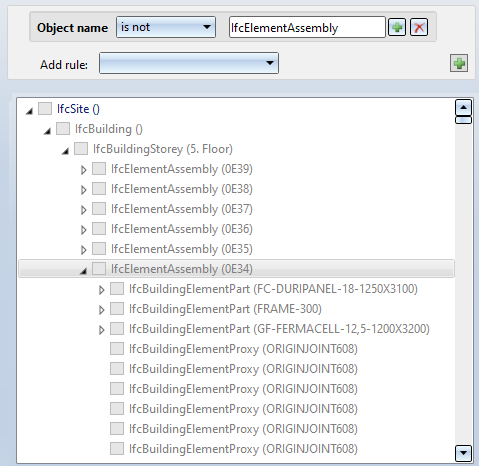479x466 pixels.
Task: Open the 'is not' condition dropdown
Action: click(166, 27)
